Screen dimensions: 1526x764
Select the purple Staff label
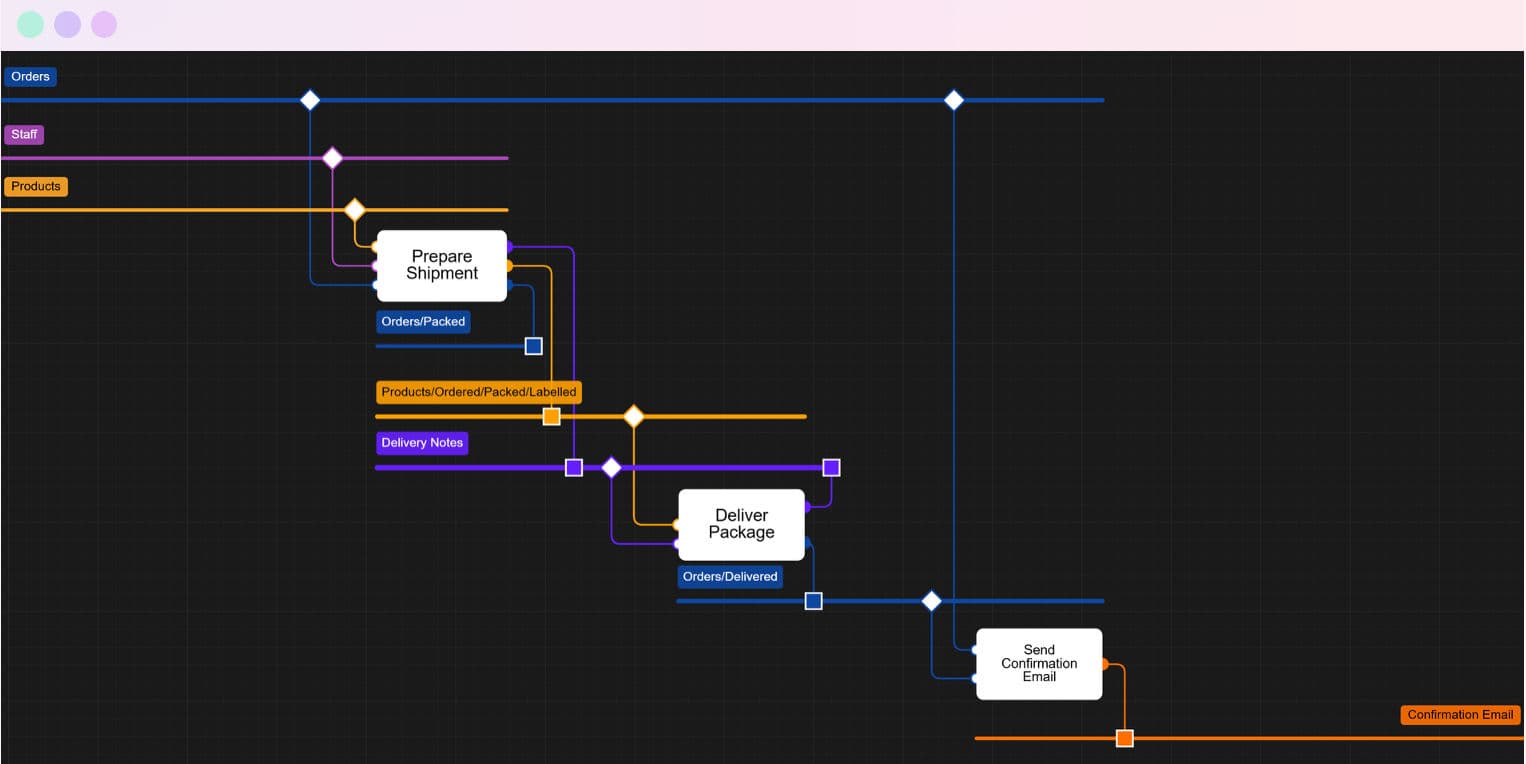[24, 135]
